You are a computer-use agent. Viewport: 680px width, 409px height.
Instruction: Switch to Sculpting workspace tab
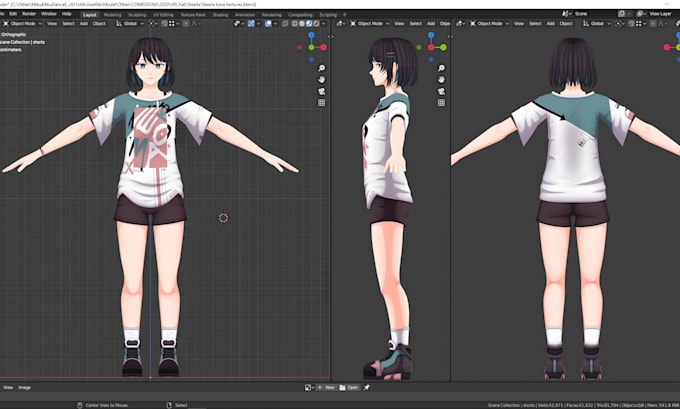137,15
